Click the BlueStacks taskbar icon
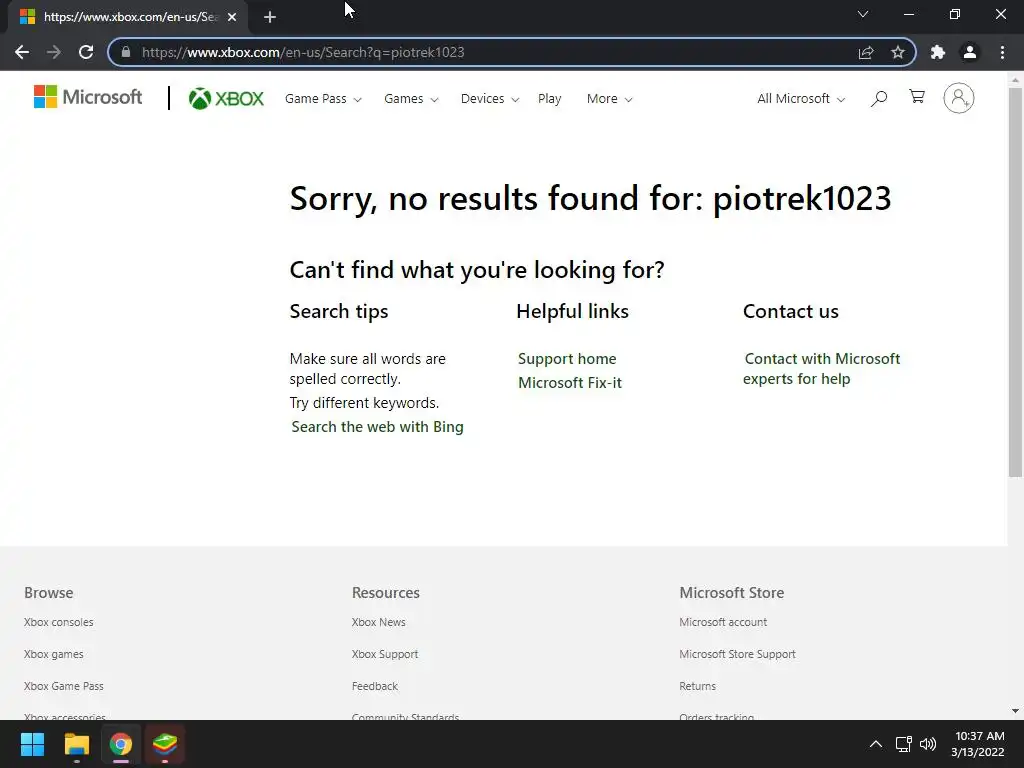Viewport: 1024px width, 768px height. coord(165,744)
